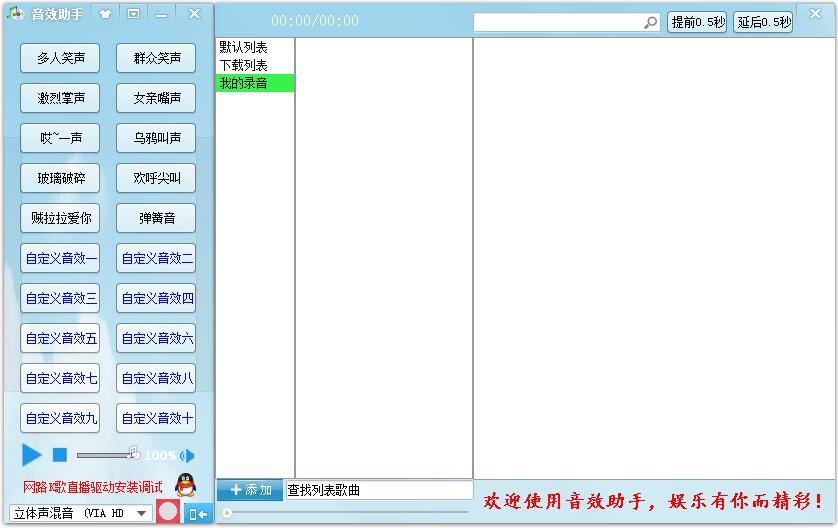
Task: Select the 我的录音 playlist
Action: point(255,83)
